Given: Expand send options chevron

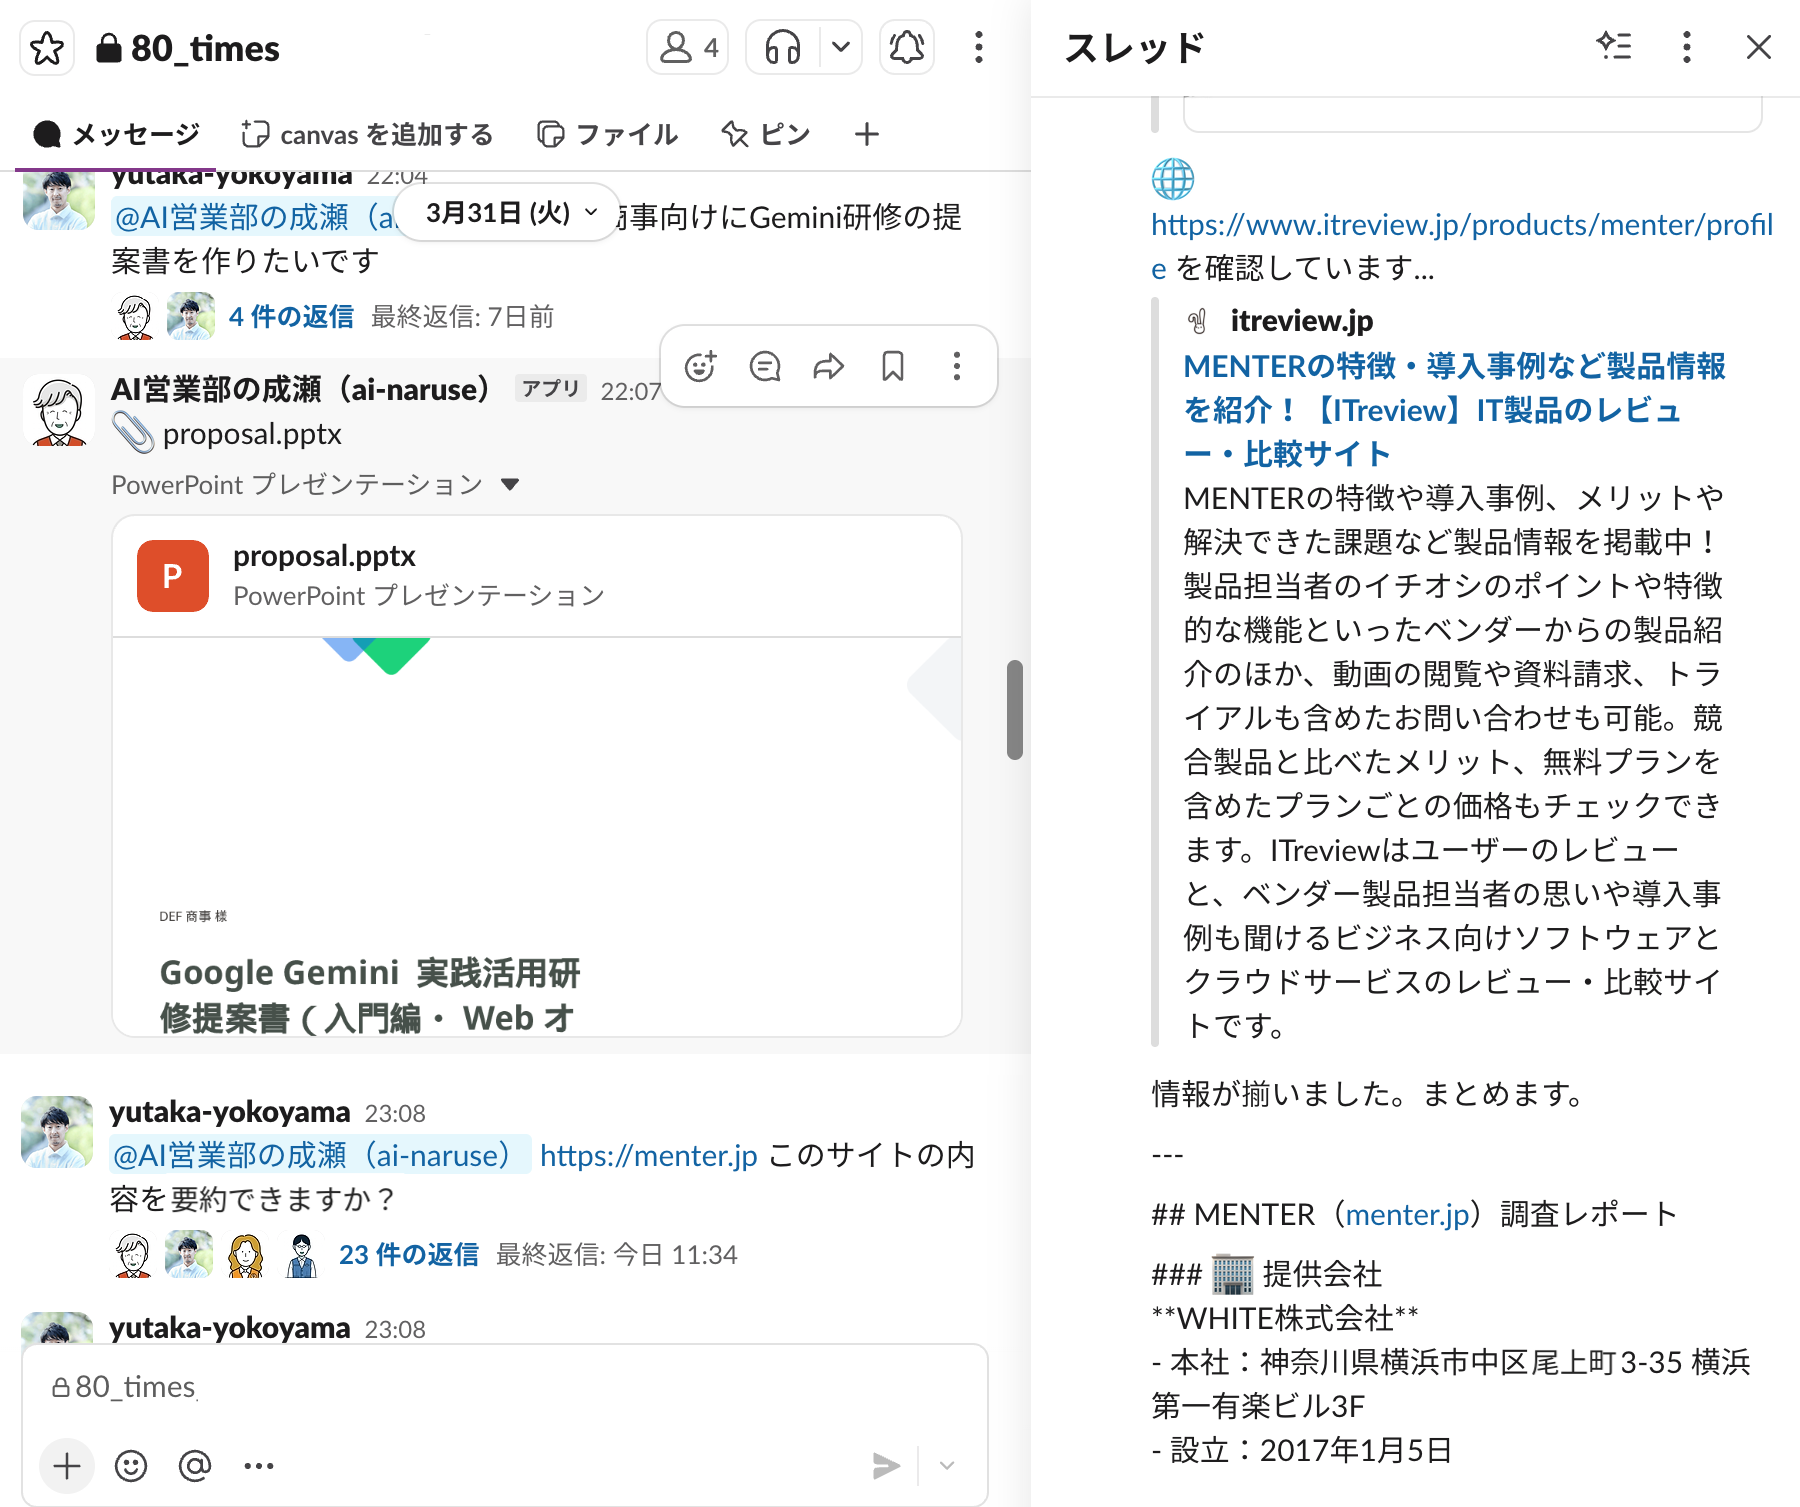Looking at the screenshot, I should click(x=947, y=1466).
